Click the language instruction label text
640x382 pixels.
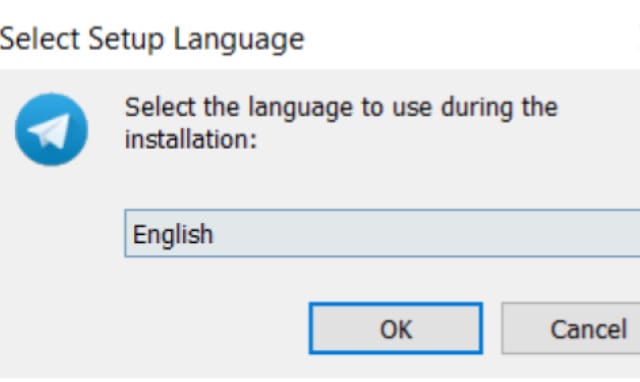click(341, 123)
